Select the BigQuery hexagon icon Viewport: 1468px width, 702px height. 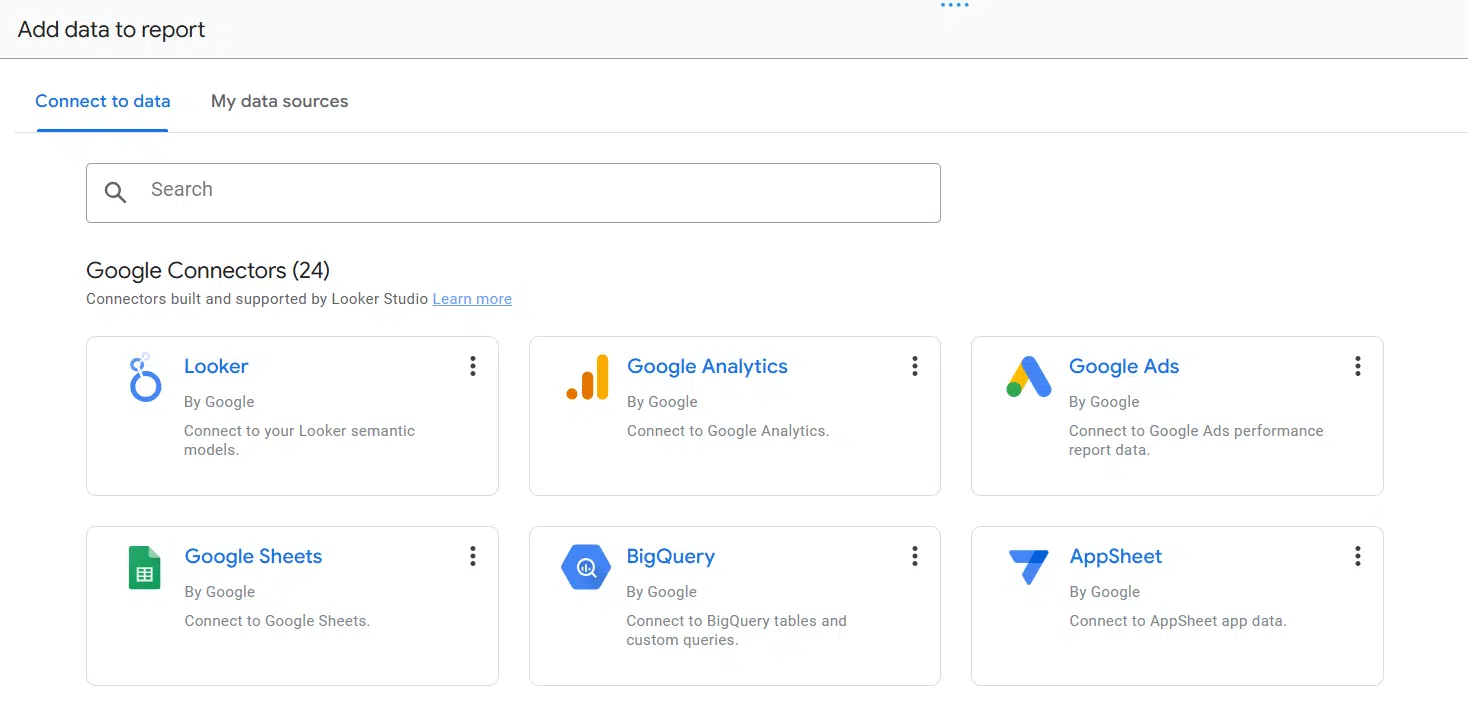click(586, 567)
